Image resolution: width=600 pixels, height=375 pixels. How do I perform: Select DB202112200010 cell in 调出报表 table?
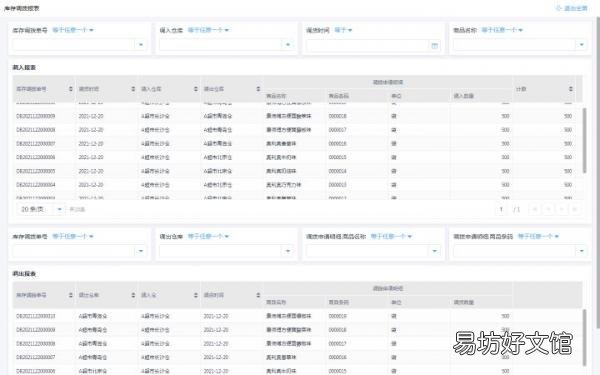(x=36, y=316)
